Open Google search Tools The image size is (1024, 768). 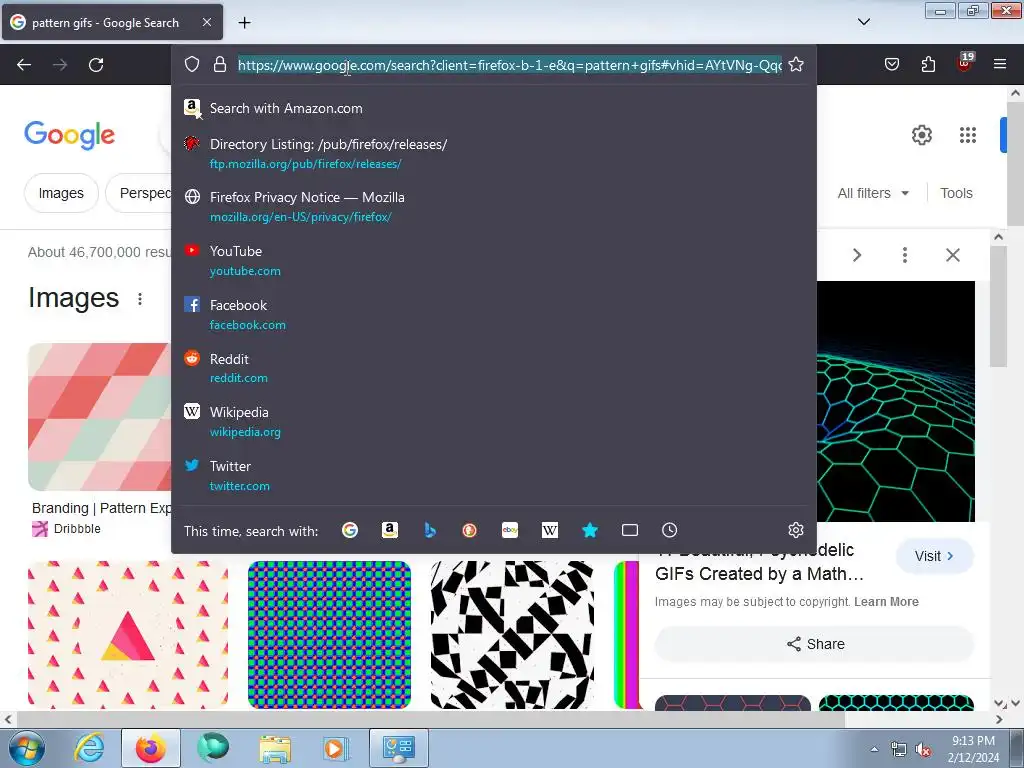(956, 193)
